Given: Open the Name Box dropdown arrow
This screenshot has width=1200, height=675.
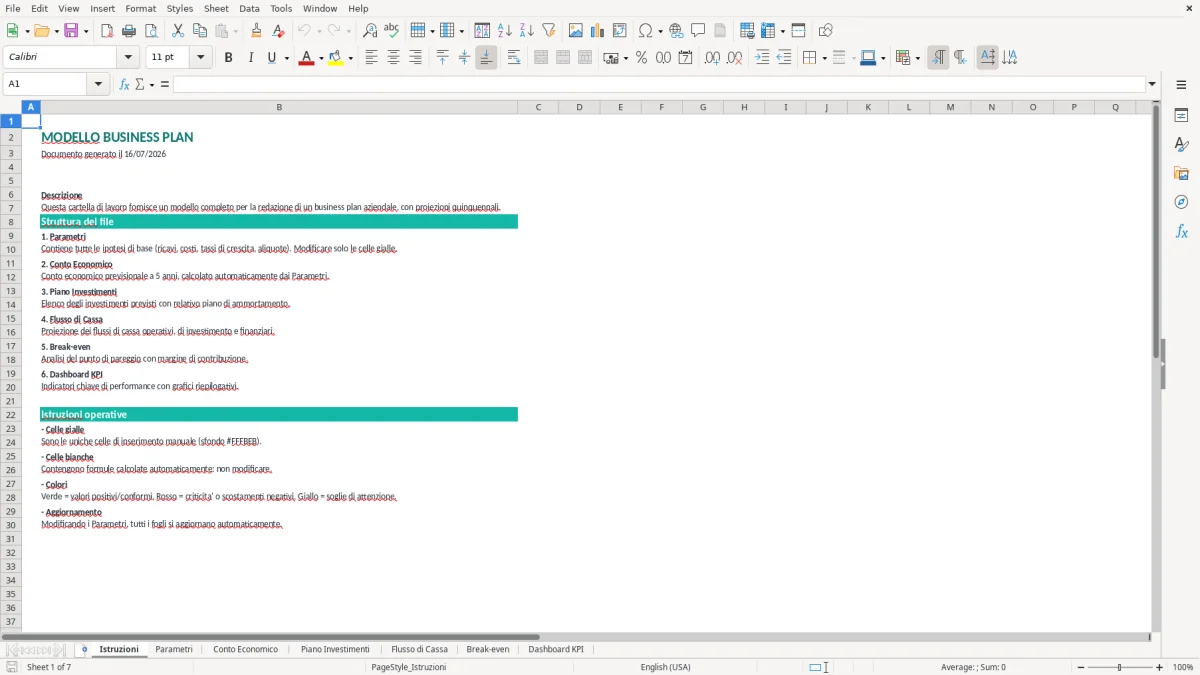Looking at the screenshot, I should pos(99,85).
